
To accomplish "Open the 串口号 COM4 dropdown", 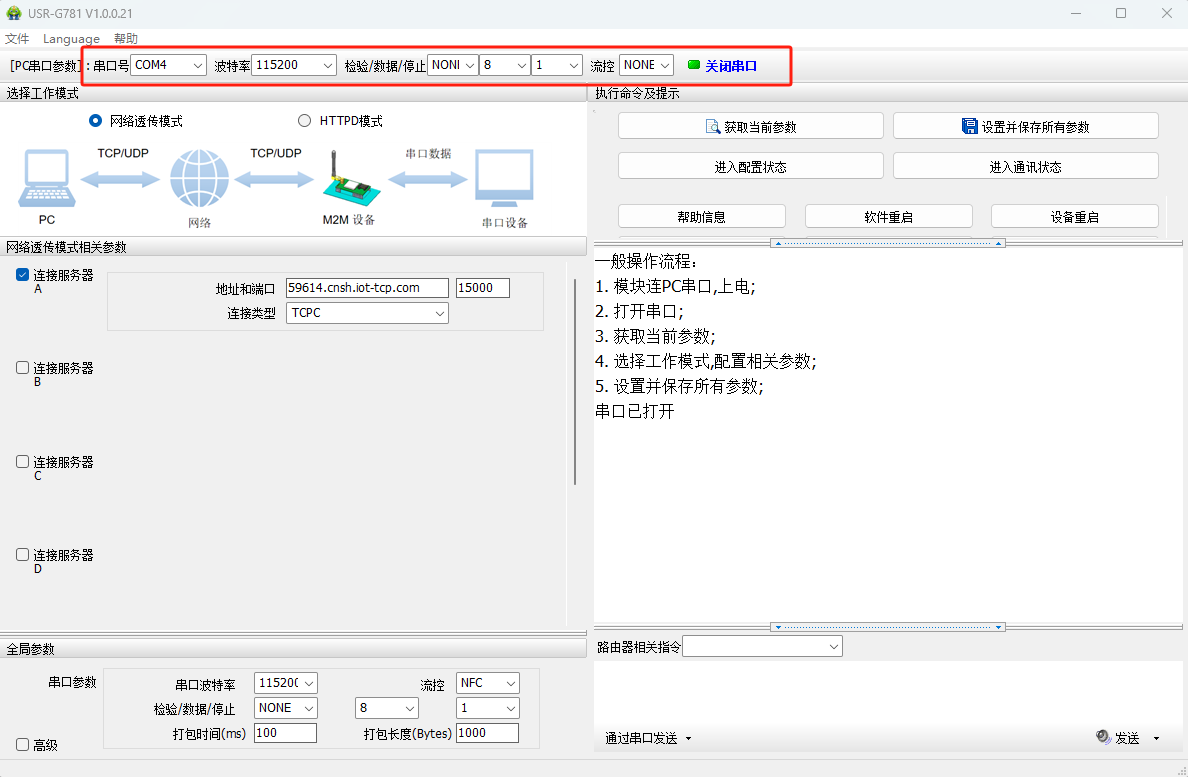I will pos(169,65).
